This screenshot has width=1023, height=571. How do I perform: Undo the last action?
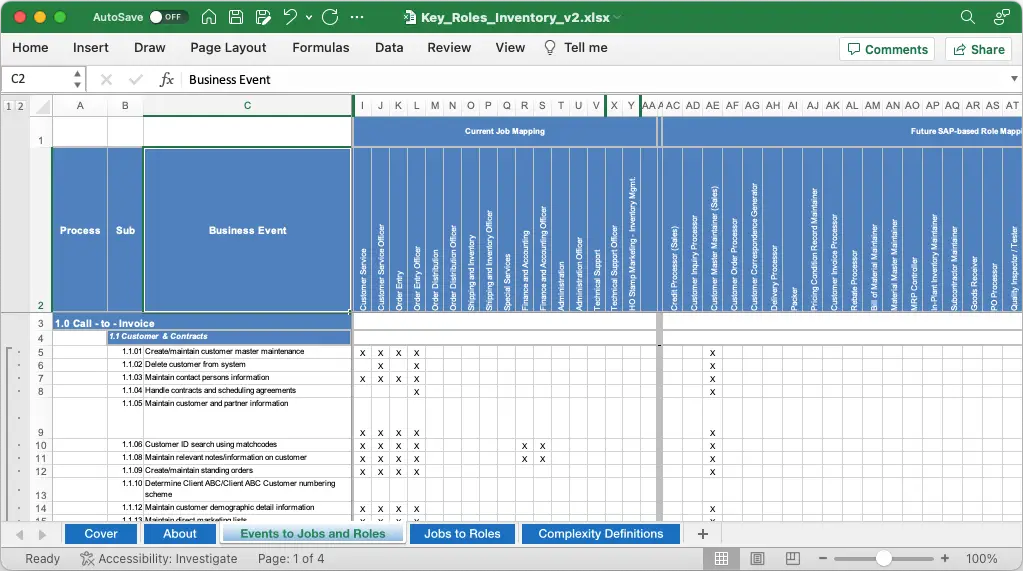(x=290, y=17)
